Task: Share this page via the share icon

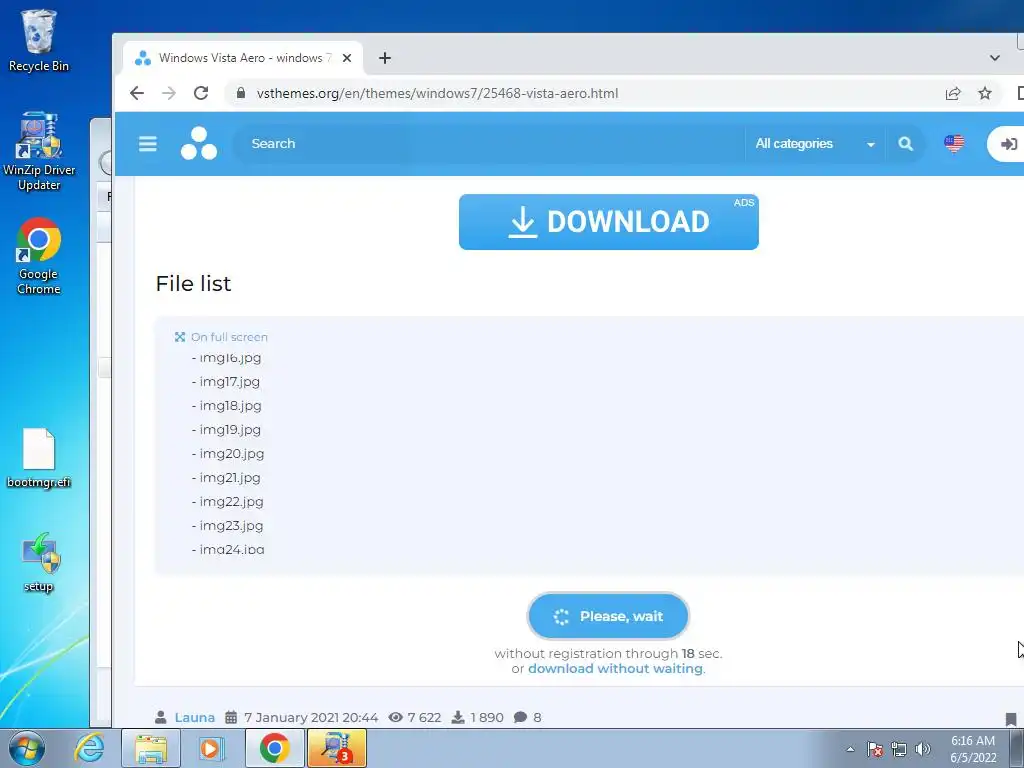Action: click(953, 93)
